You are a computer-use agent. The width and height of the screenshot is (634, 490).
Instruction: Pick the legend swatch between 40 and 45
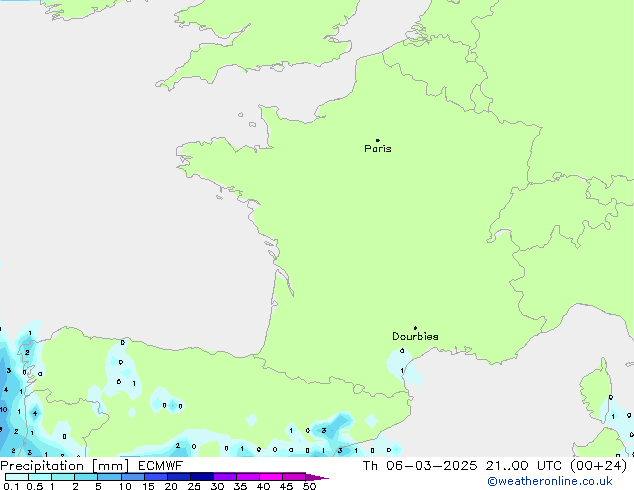click(x=271, y=477)
